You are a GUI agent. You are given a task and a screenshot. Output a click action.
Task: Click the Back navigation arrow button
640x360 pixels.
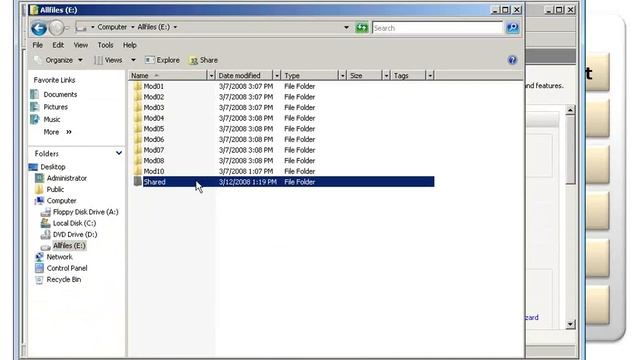tap(39, 28)
